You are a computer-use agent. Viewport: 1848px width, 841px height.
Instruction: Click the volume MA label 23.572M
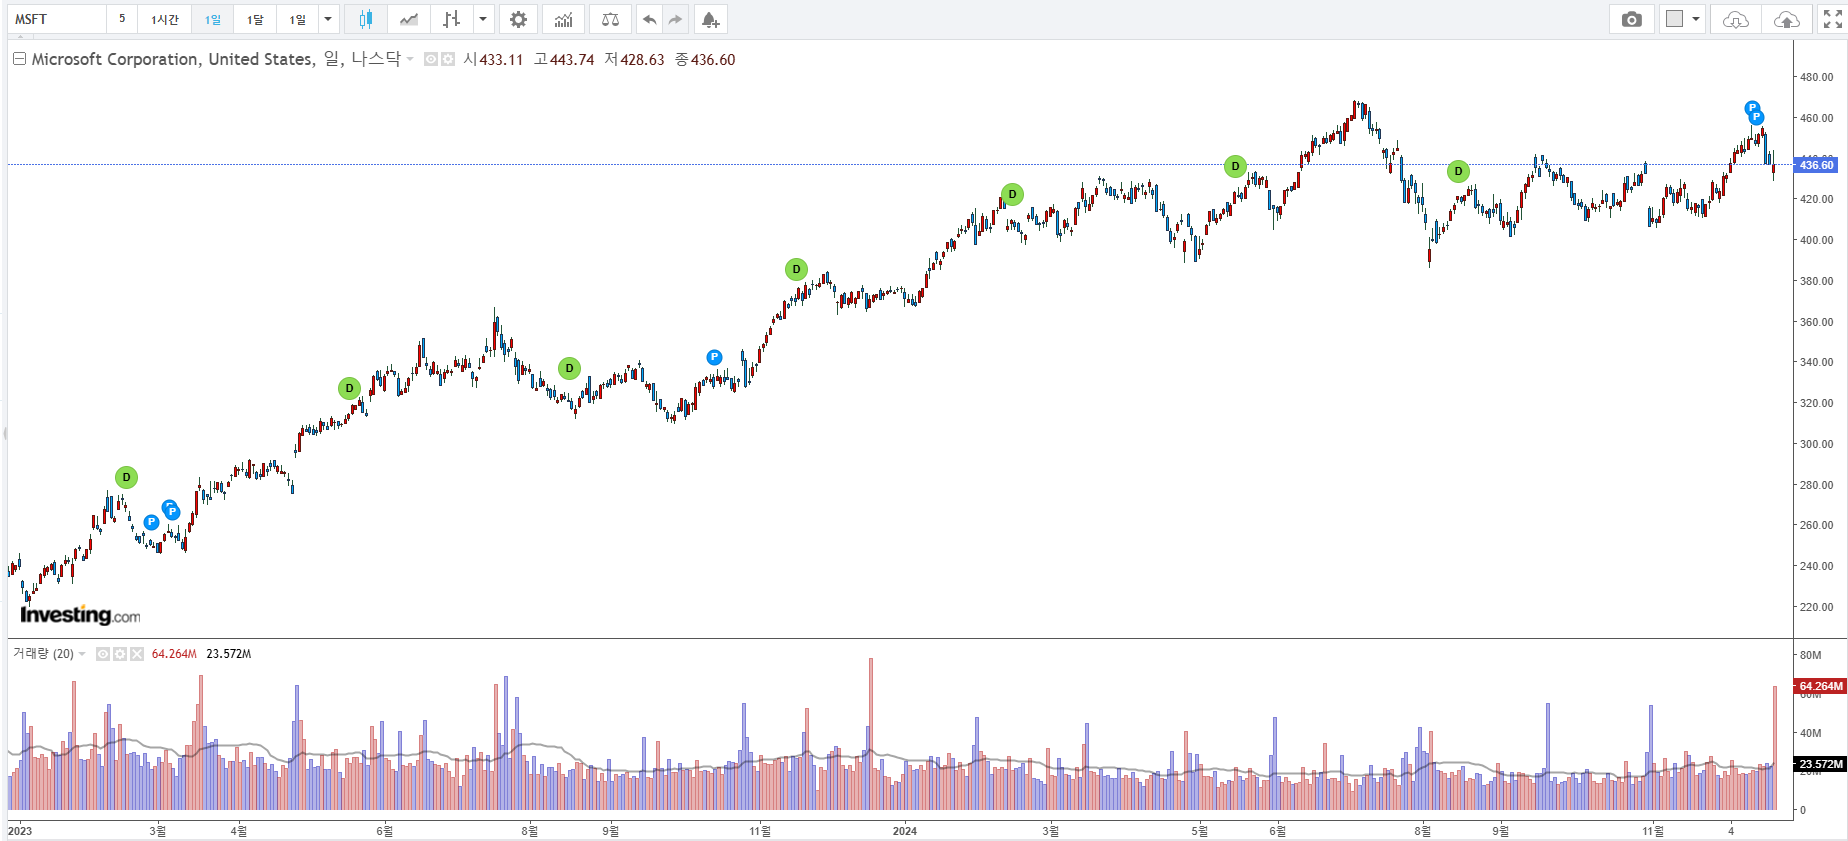pyautogui.click(x=1820, y=764)
